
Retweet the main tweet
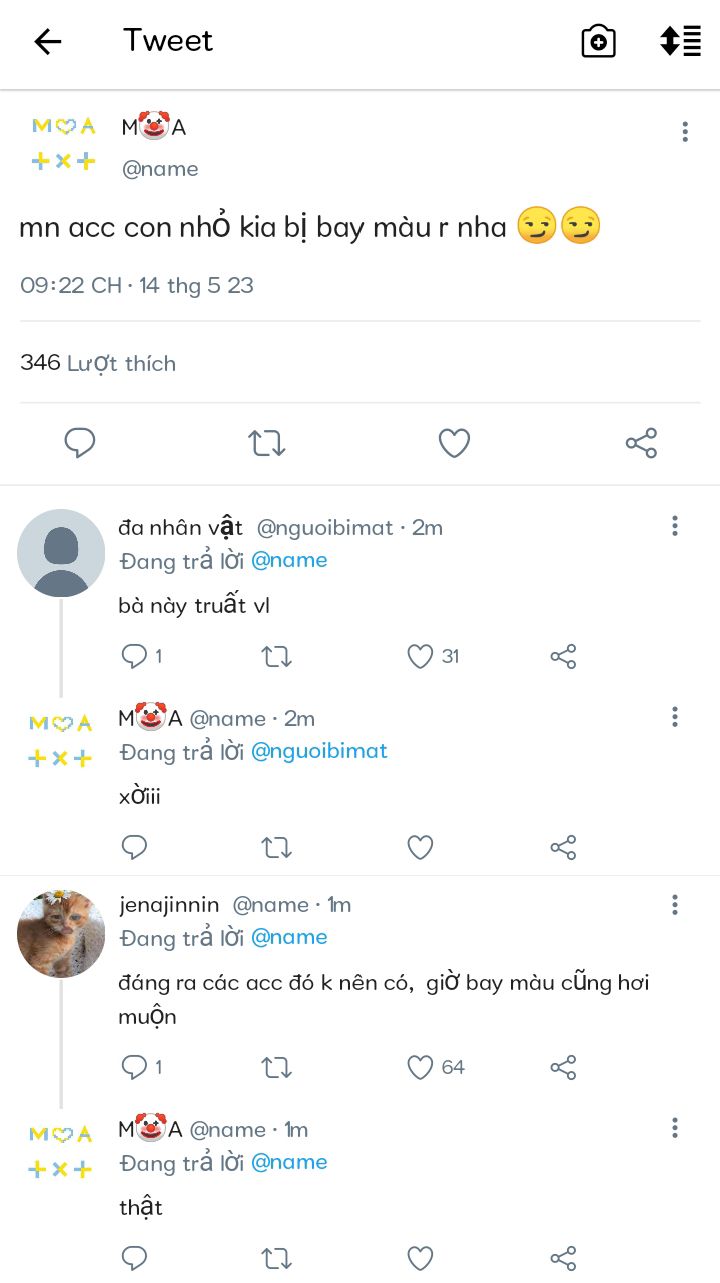click(267, 443)
